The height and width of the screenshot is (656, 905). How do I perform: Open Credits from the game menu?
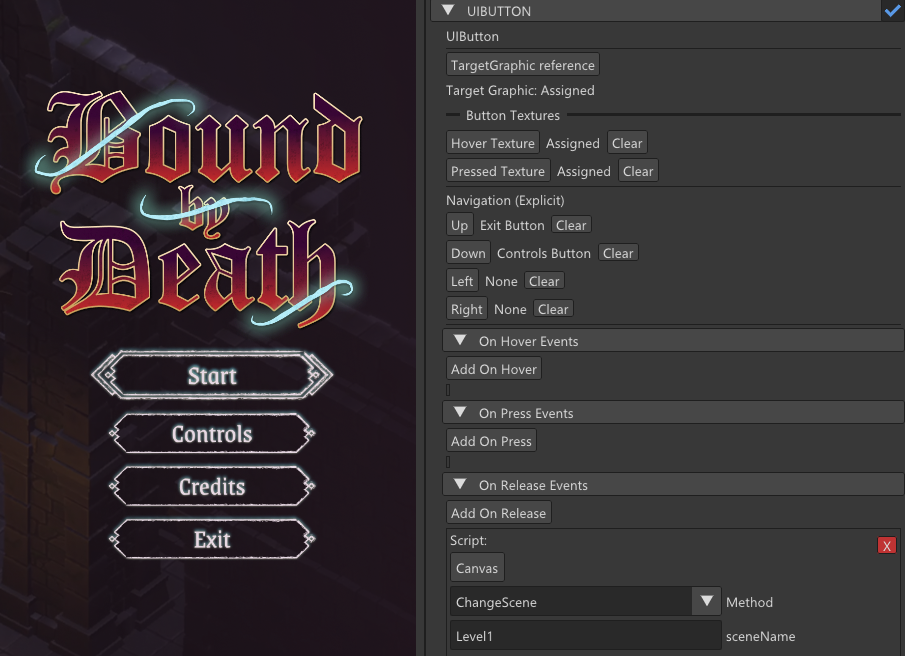pyautogui.click(x=212, y=486)
